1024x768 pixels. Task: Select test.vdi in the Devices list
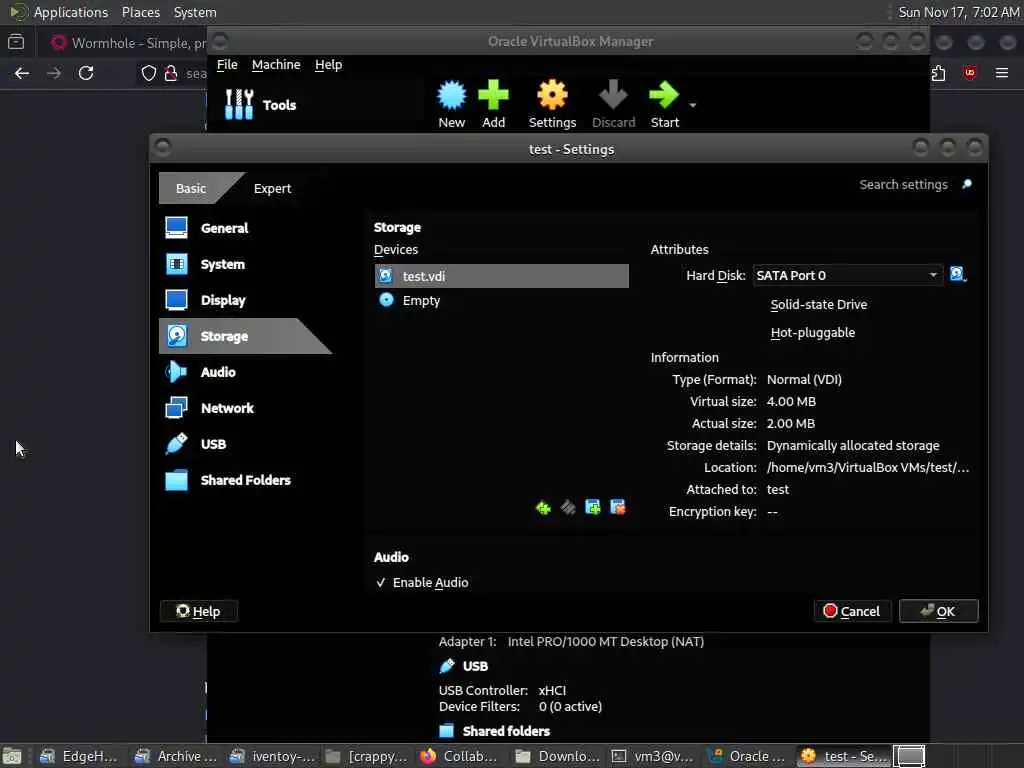pyautogui.click(x=502, y=276)
